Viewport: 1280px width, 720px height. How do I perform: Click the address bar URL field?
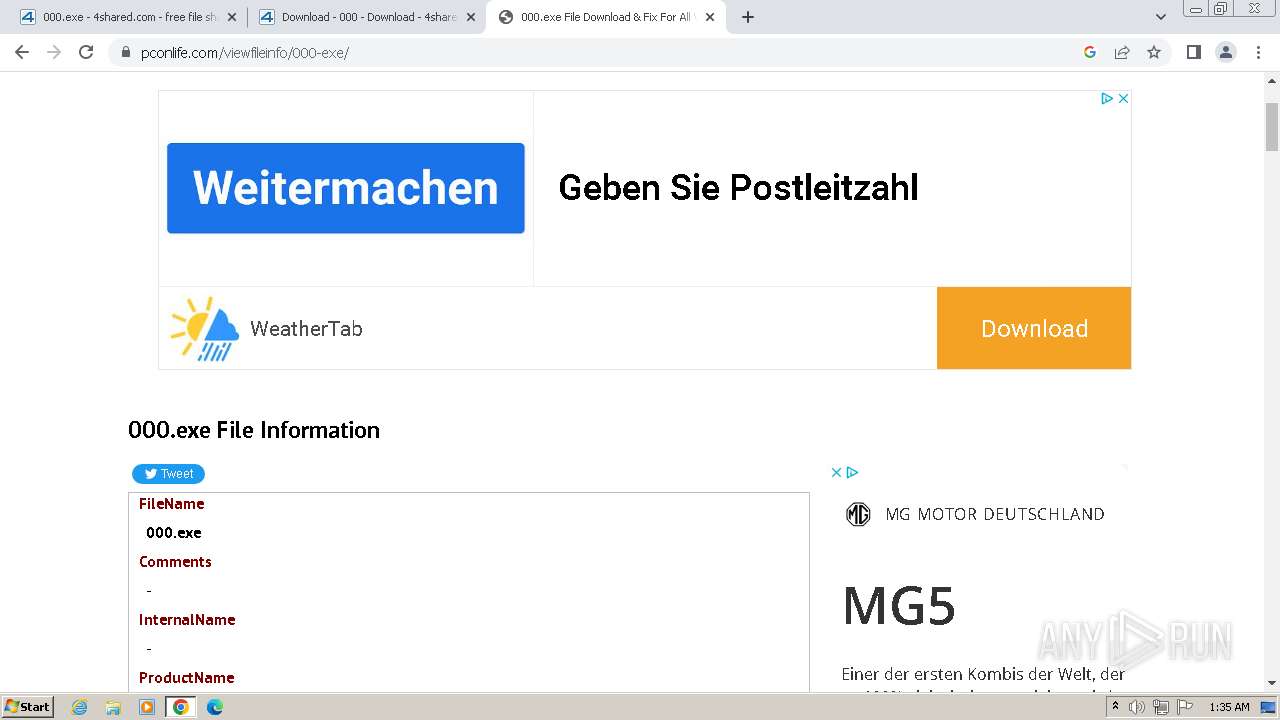(x=600, y=52)
